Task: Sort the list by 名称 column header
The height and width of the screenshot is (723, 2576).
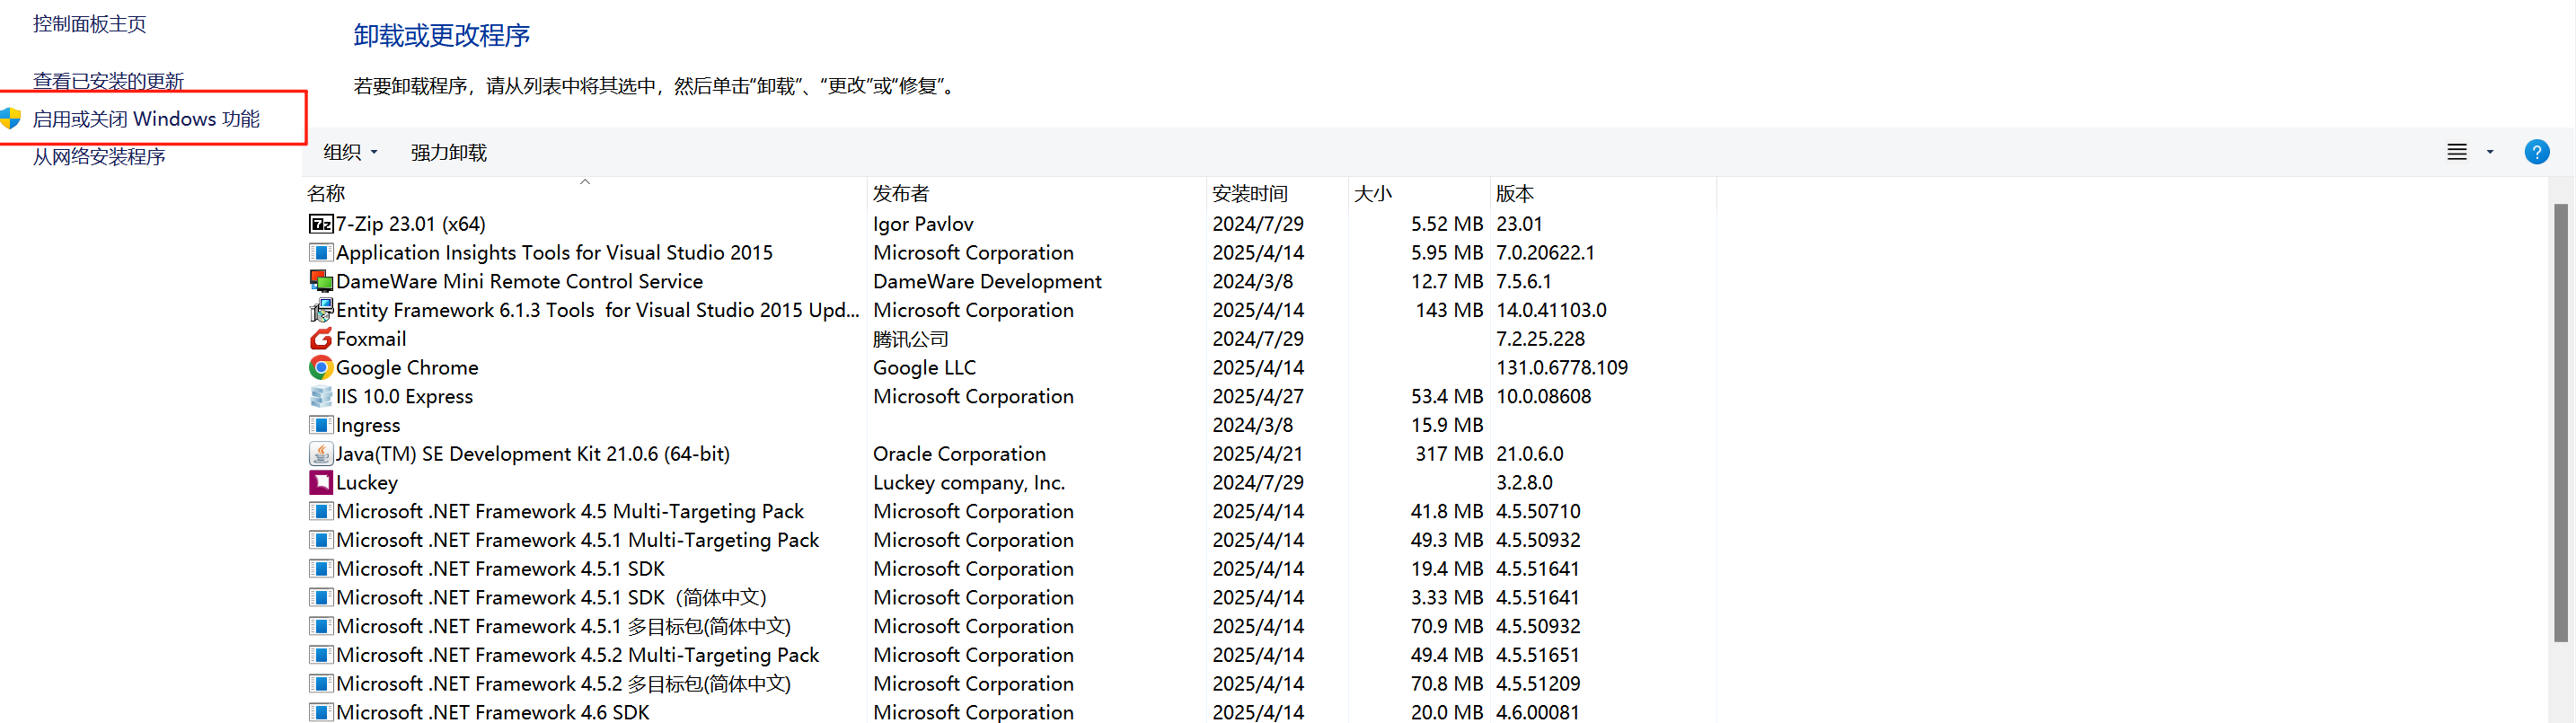Action: point(584,193)
